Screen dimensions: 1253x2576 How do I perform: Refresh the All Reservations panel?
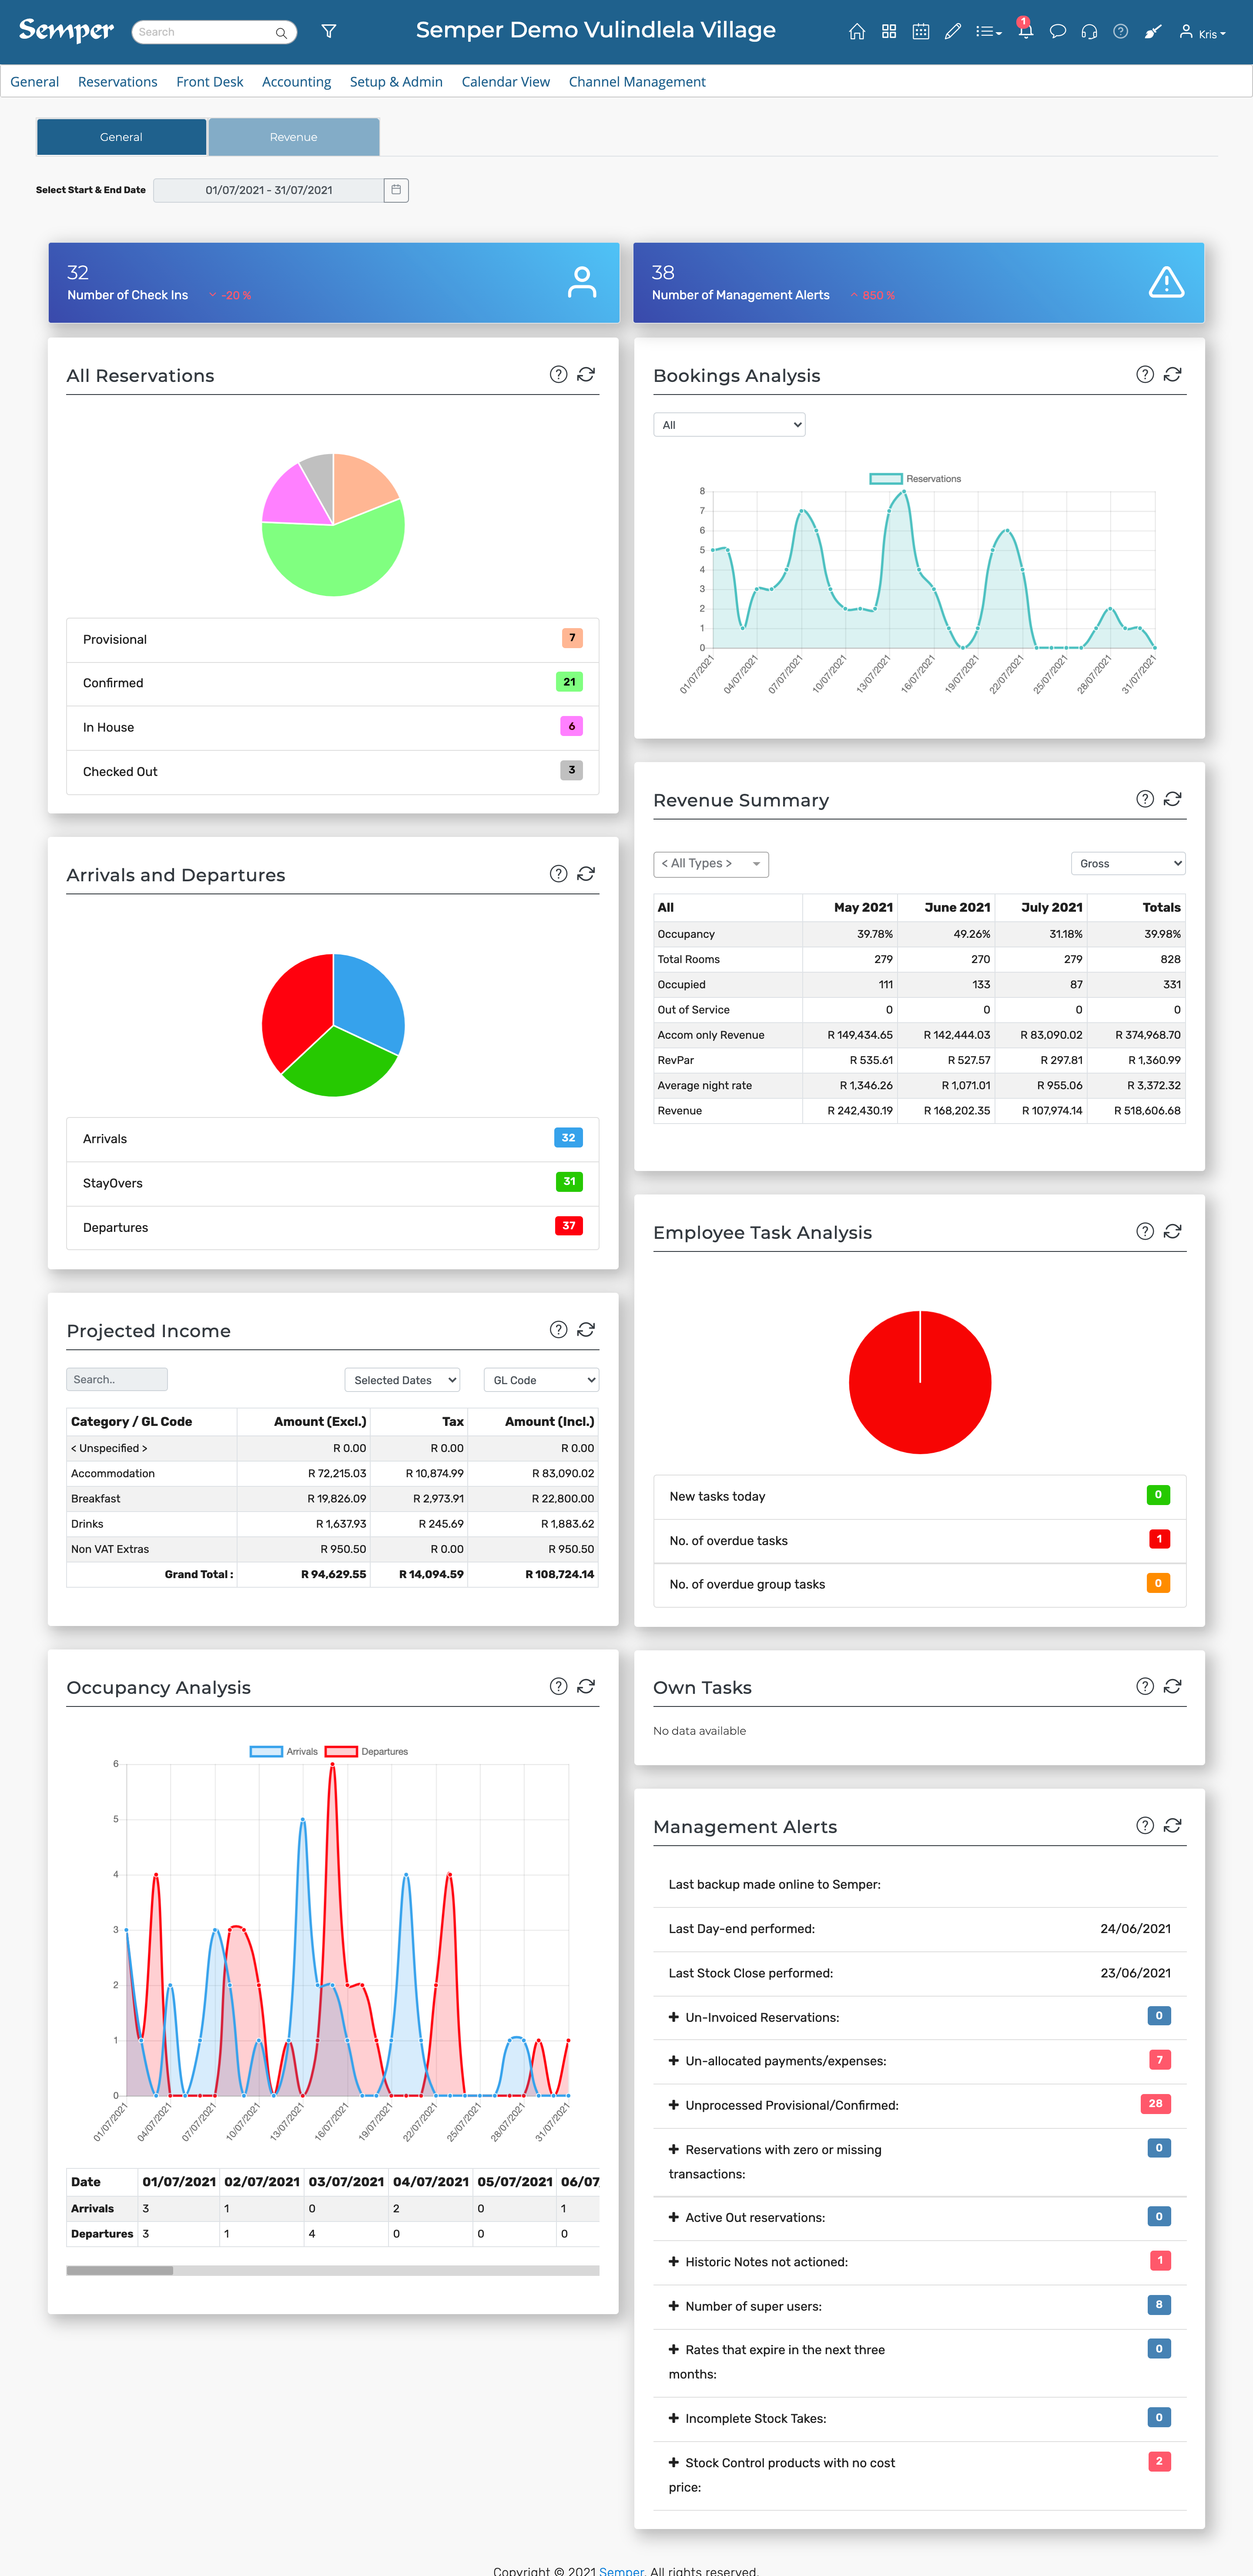586,374
